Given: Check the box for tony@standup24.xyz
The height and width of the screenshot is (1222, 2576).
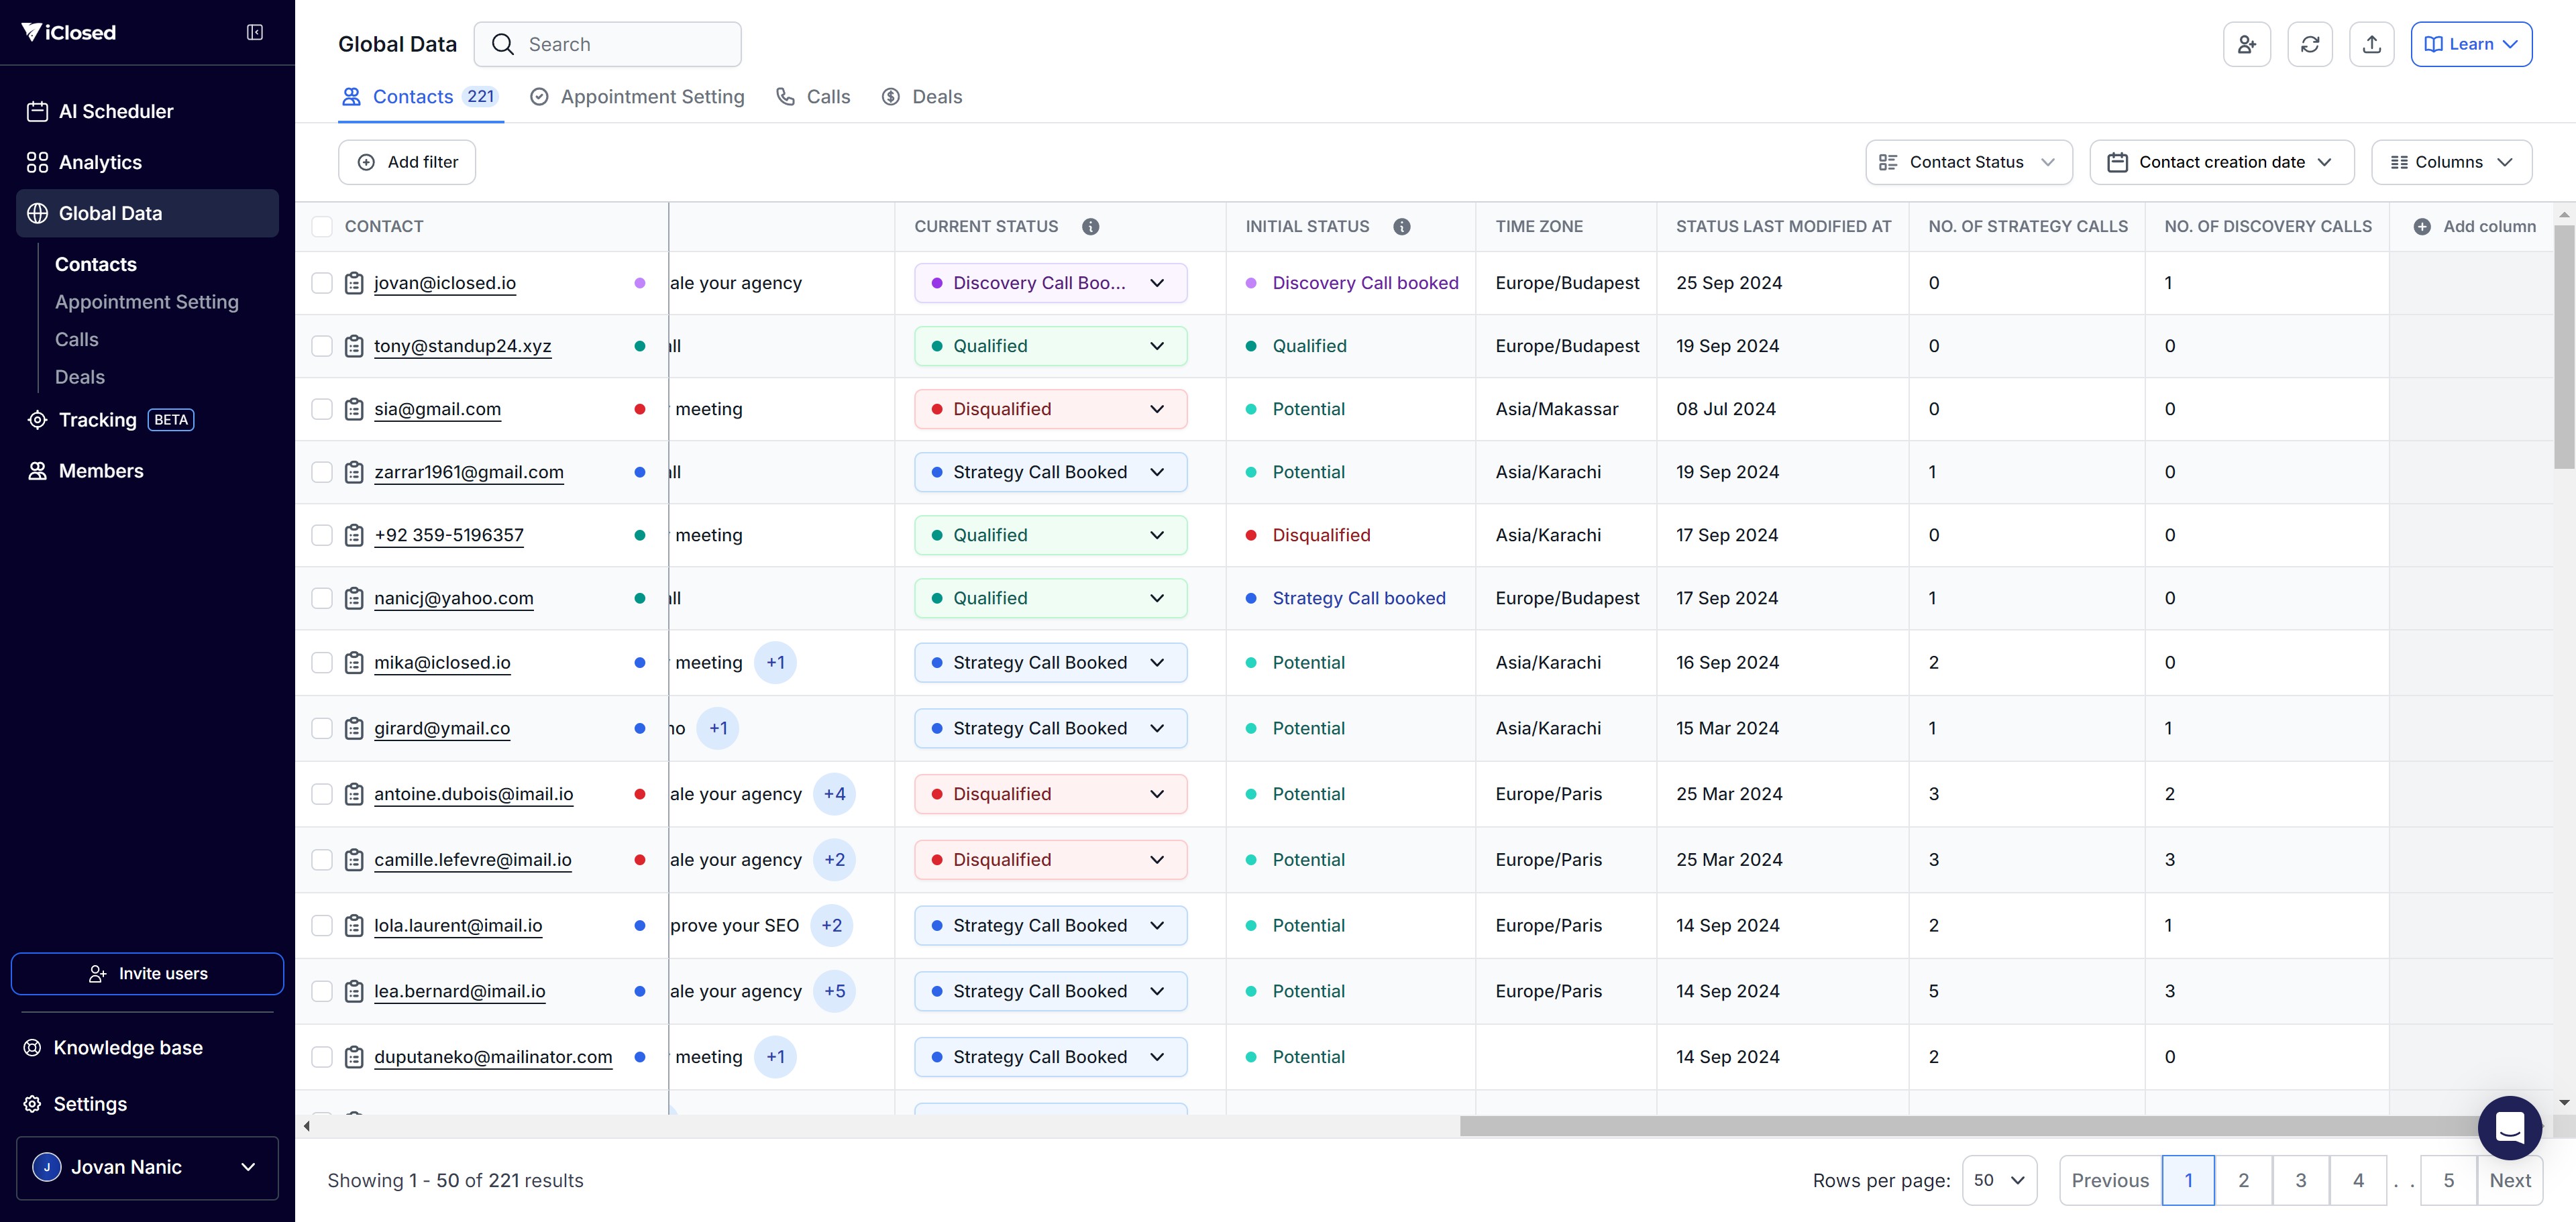Looking at the screenshot, I should (x=322, y=346).
